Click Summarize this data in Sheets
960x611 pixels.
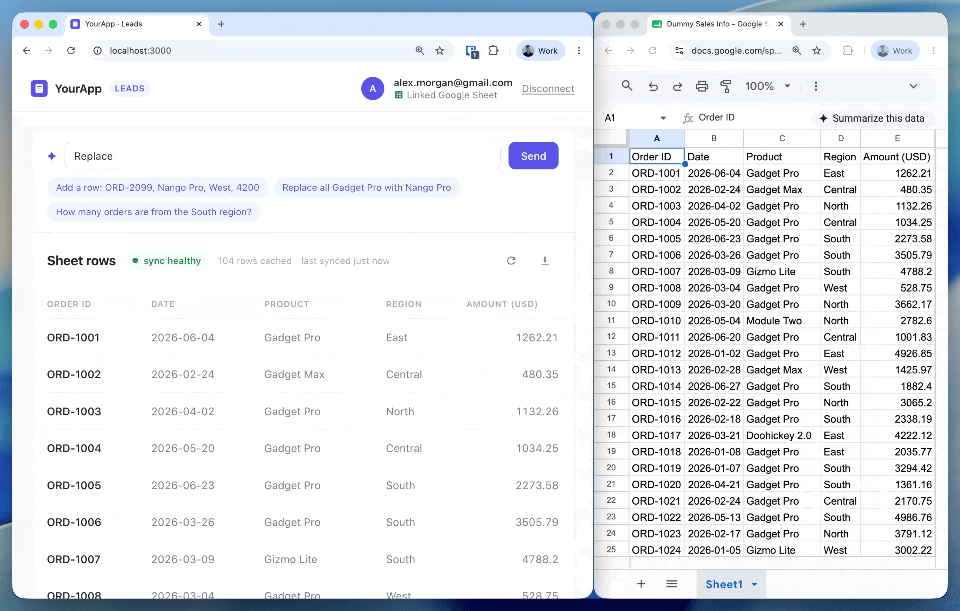click(872, 118)
